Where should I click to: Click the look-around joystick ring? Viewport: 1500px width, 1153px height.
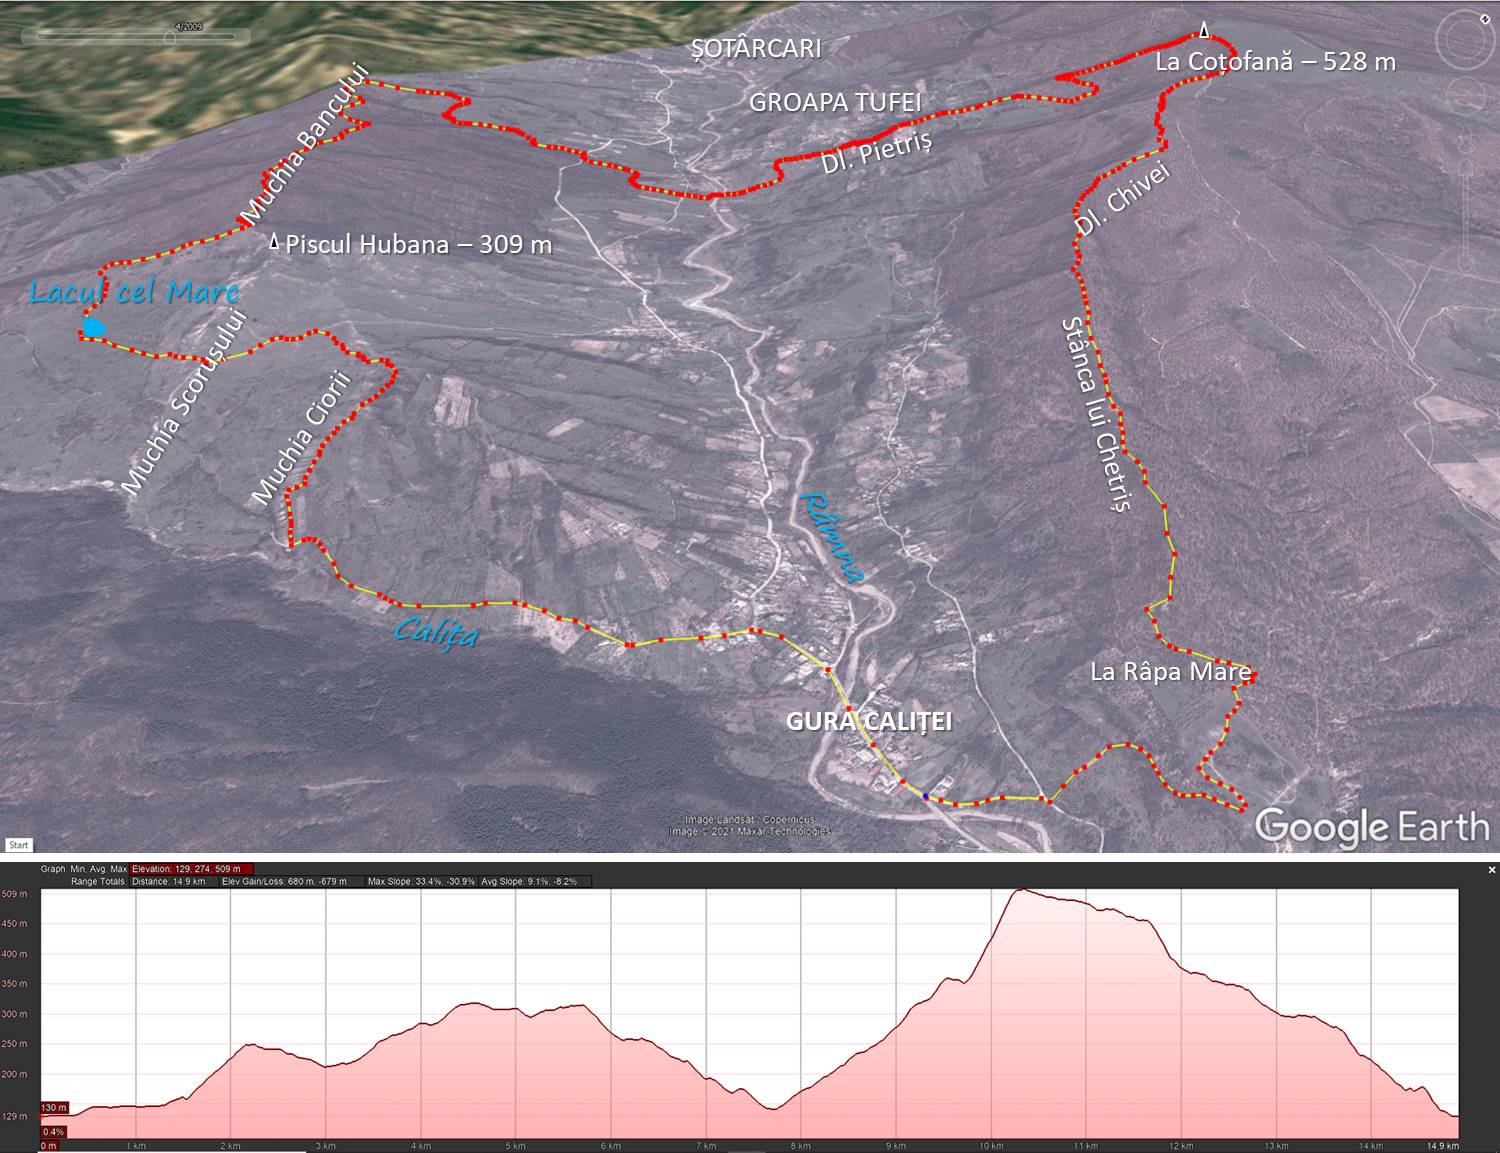1463,40
